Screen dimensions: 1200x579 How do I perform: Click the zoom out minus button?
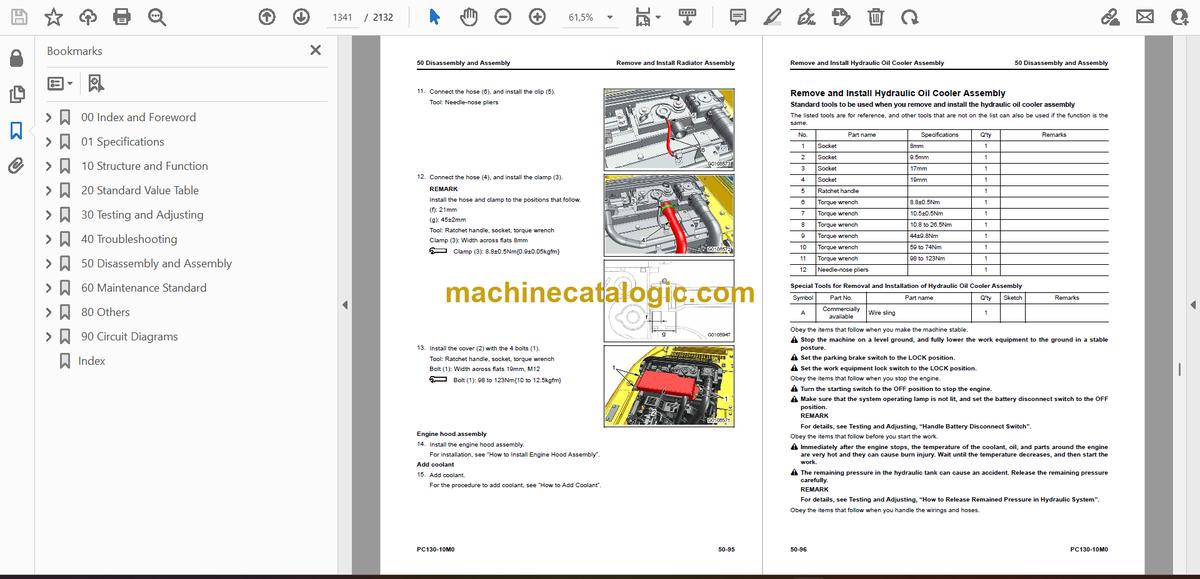[503, 17]
